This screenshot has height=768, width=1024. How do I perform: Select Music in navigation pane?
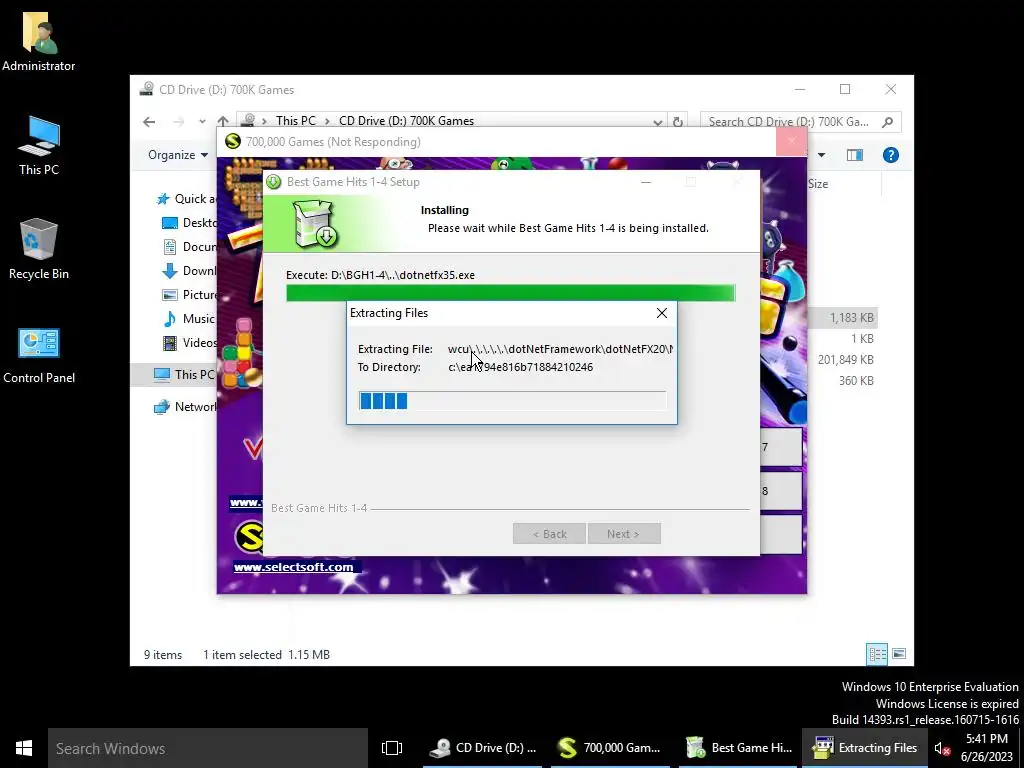[189, 319]
